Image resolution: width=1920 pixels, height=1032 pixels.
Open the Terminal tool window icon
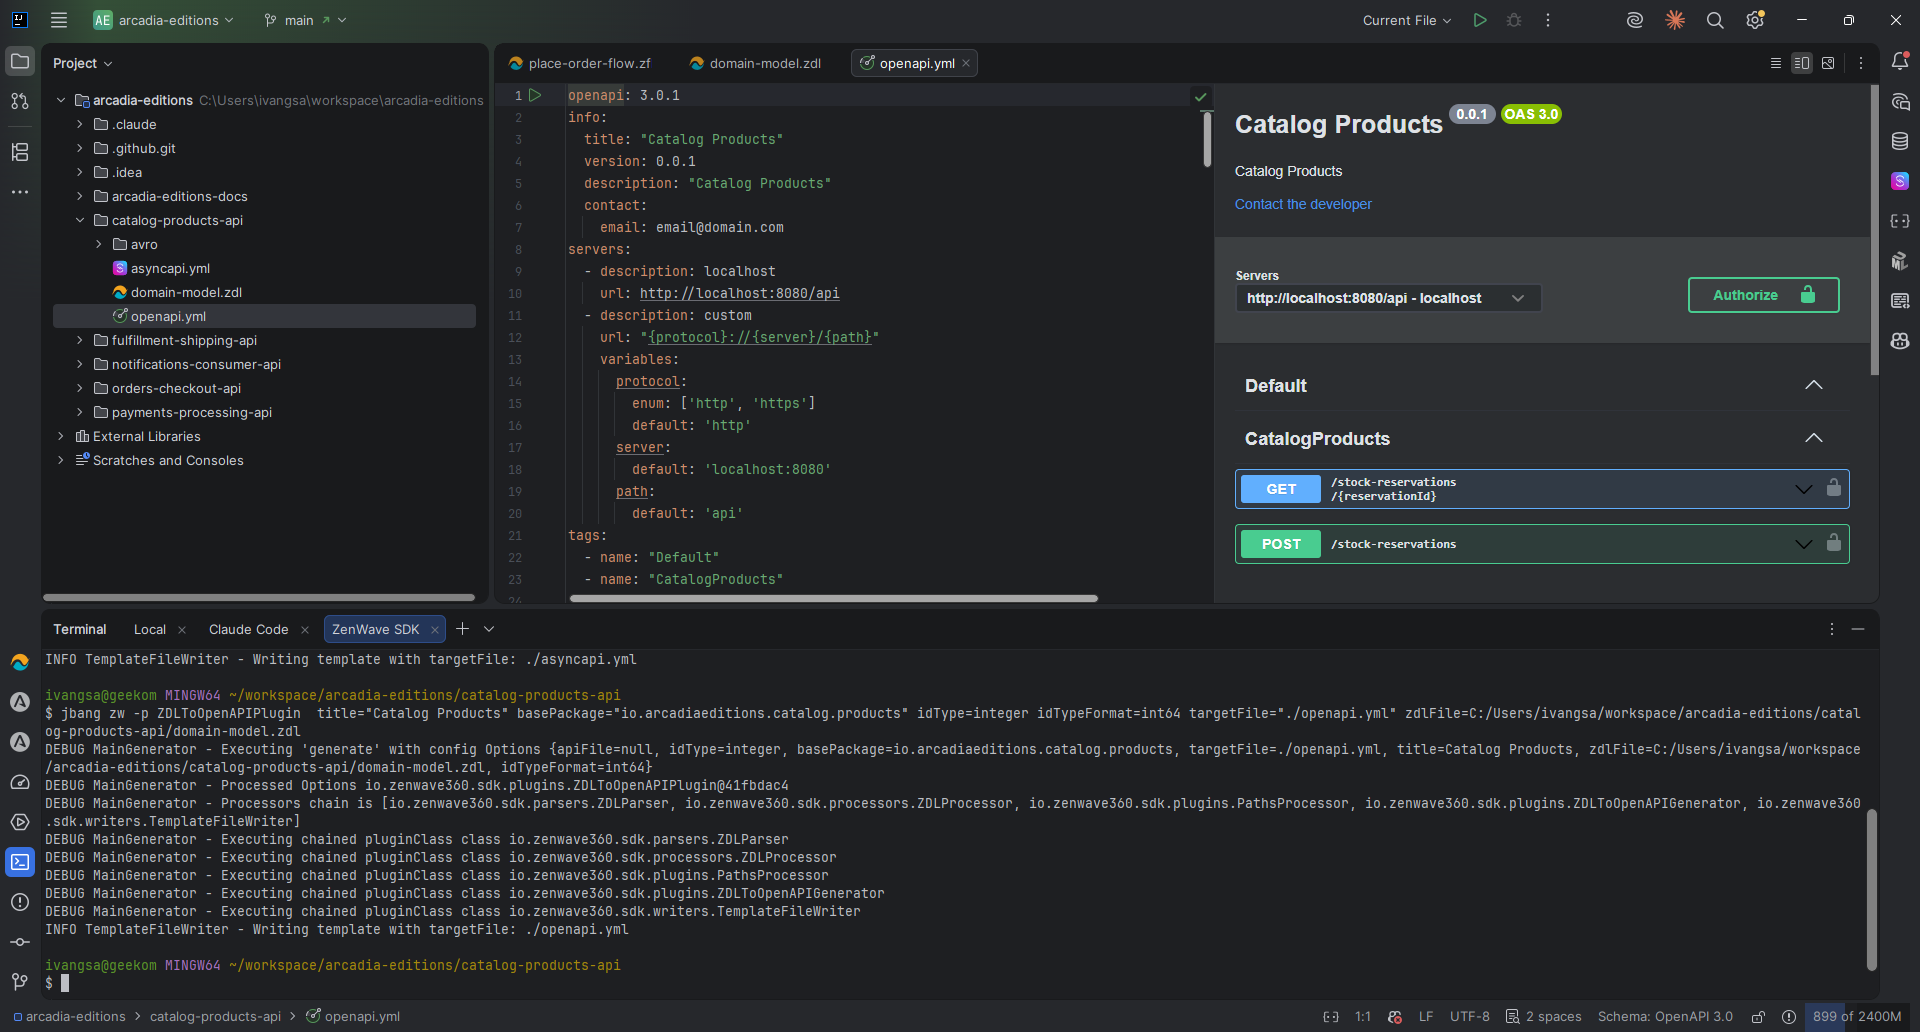tap(20, 862)
